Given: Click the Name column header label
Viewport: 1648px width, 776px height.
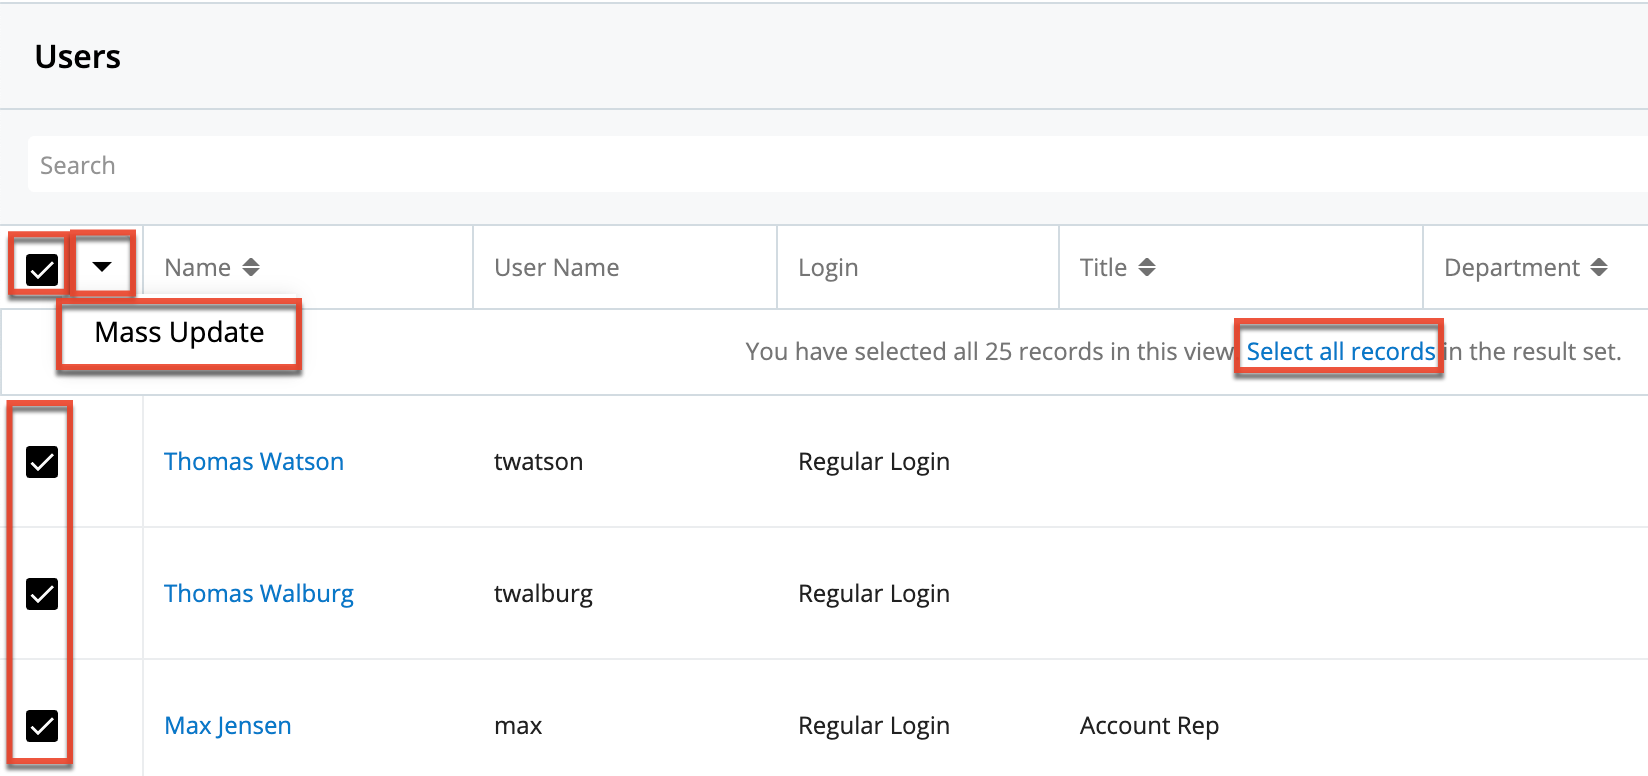Looking at the screenshot, I should [x=198, y=268].
